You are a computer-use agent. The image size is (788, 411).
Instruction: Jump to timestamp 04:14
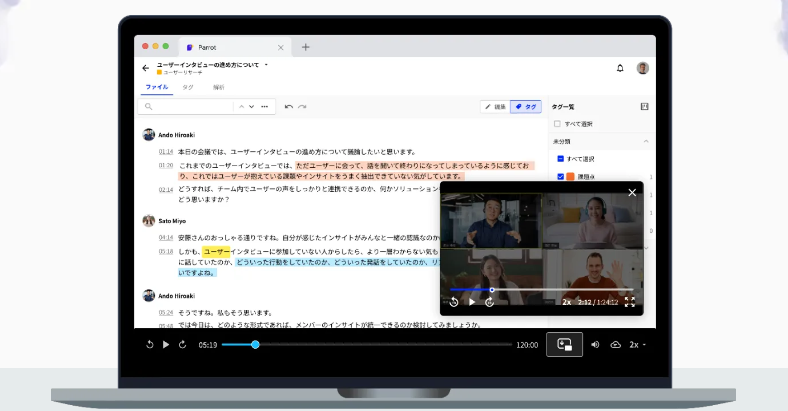coord(166,238)
